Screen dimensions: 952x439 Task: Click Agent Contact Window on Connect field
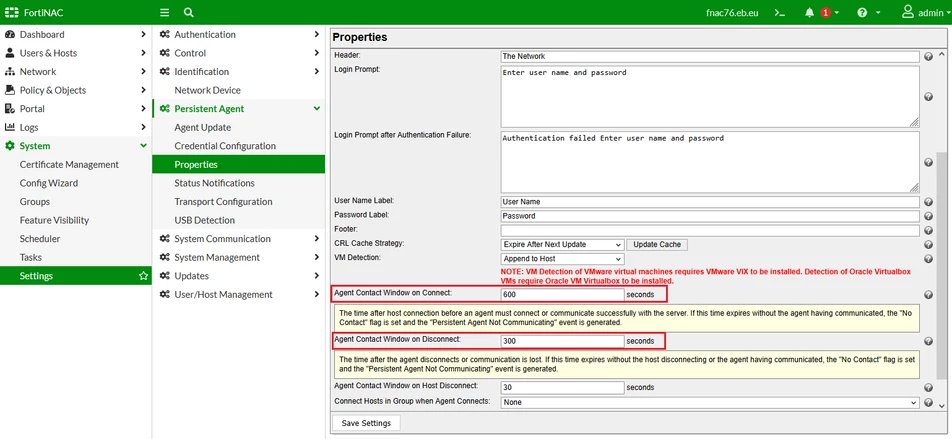coord(563,294)
